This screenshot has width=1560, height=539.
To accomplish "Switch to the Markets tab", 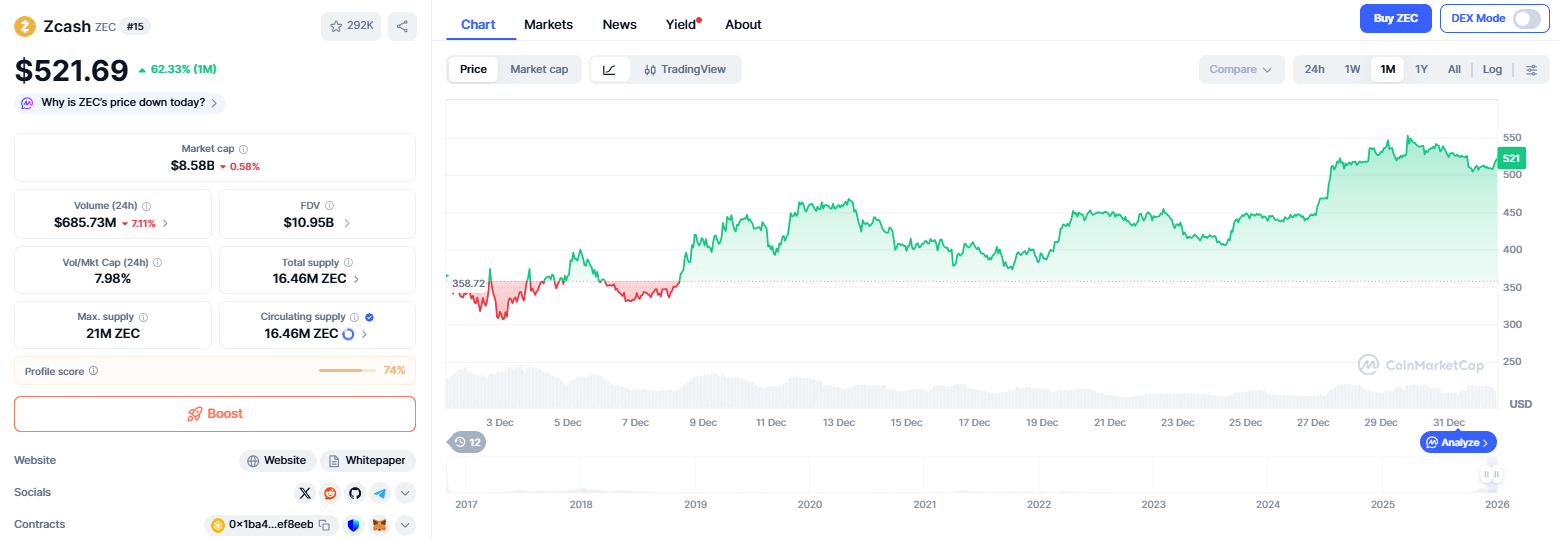I will [x=548, y=24].
